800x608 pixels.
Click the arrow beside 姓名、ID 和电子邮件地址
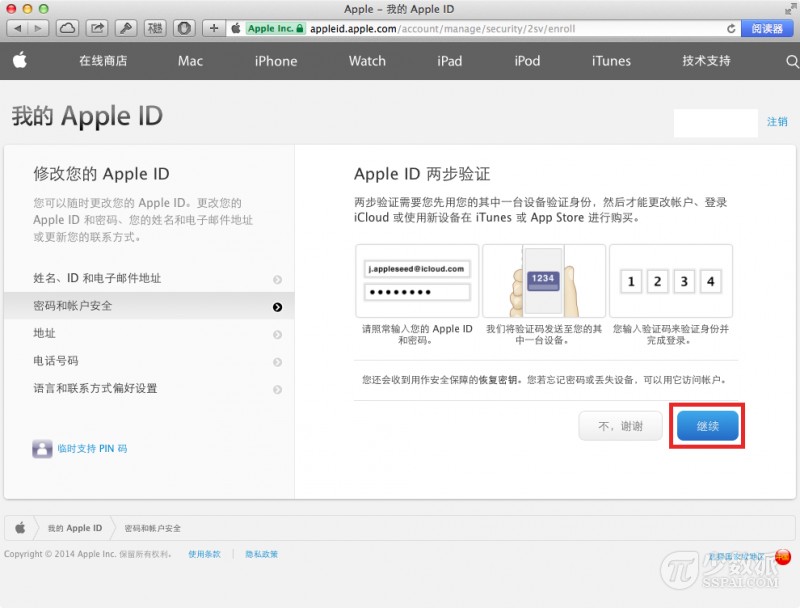[278, 280]
